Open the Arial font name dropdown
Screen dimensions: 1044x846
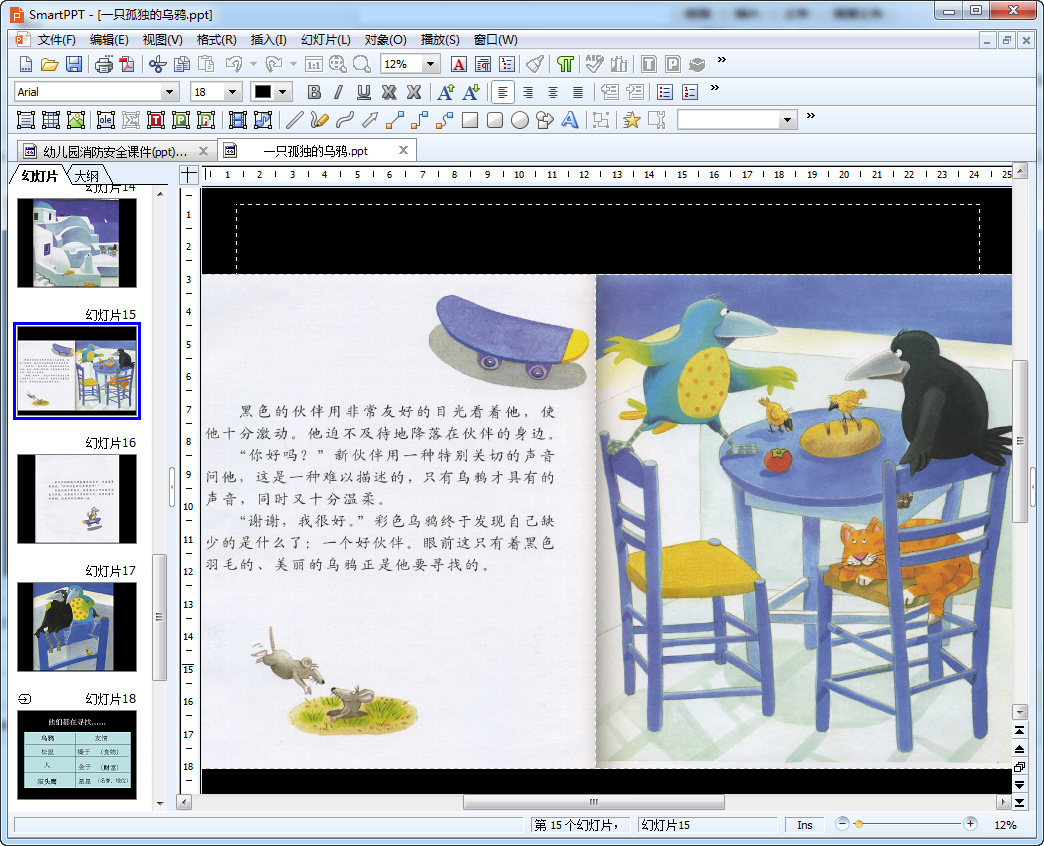[170, 92]
